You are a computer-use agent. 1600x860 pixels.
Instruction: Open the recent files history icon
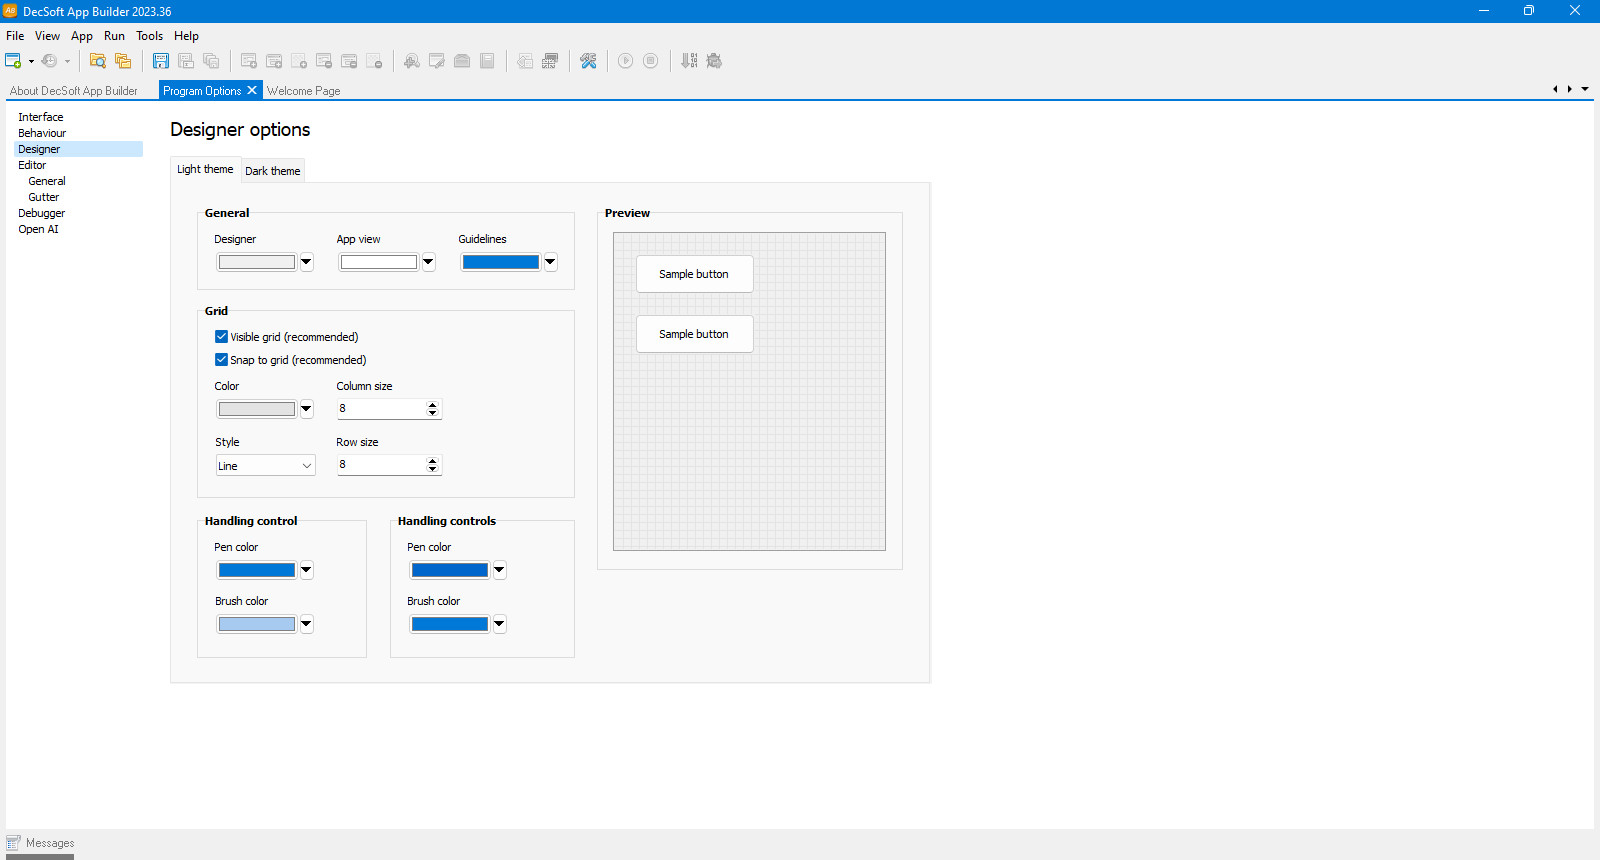[49, 61]
